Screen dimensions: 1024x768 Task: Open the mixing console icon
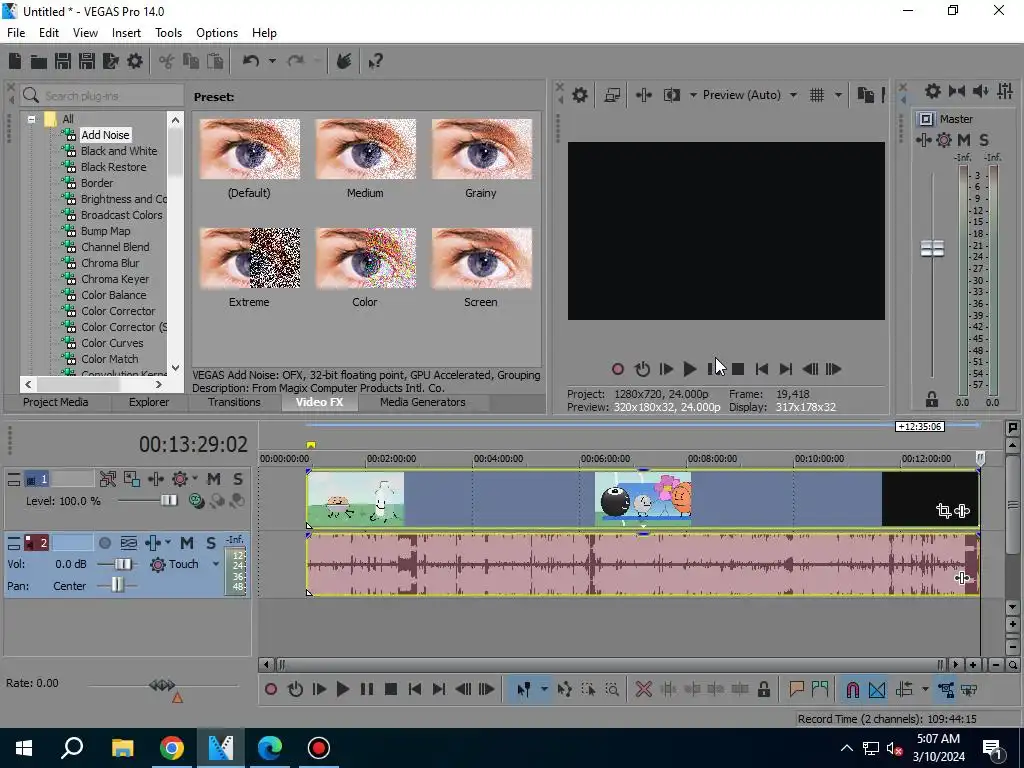click(1005, 91)
